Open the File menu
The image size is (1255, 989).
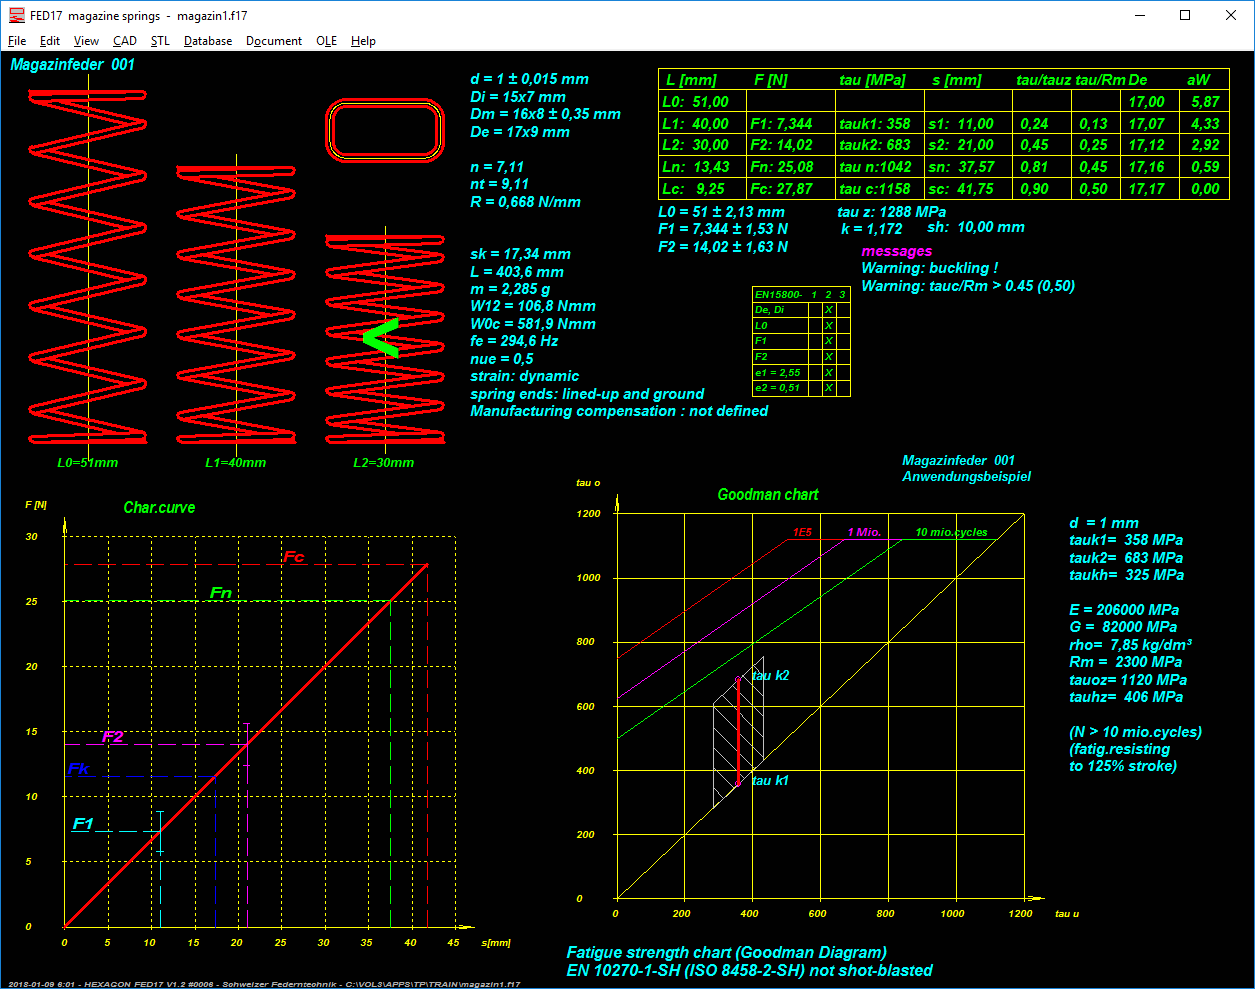coord(17,41)
